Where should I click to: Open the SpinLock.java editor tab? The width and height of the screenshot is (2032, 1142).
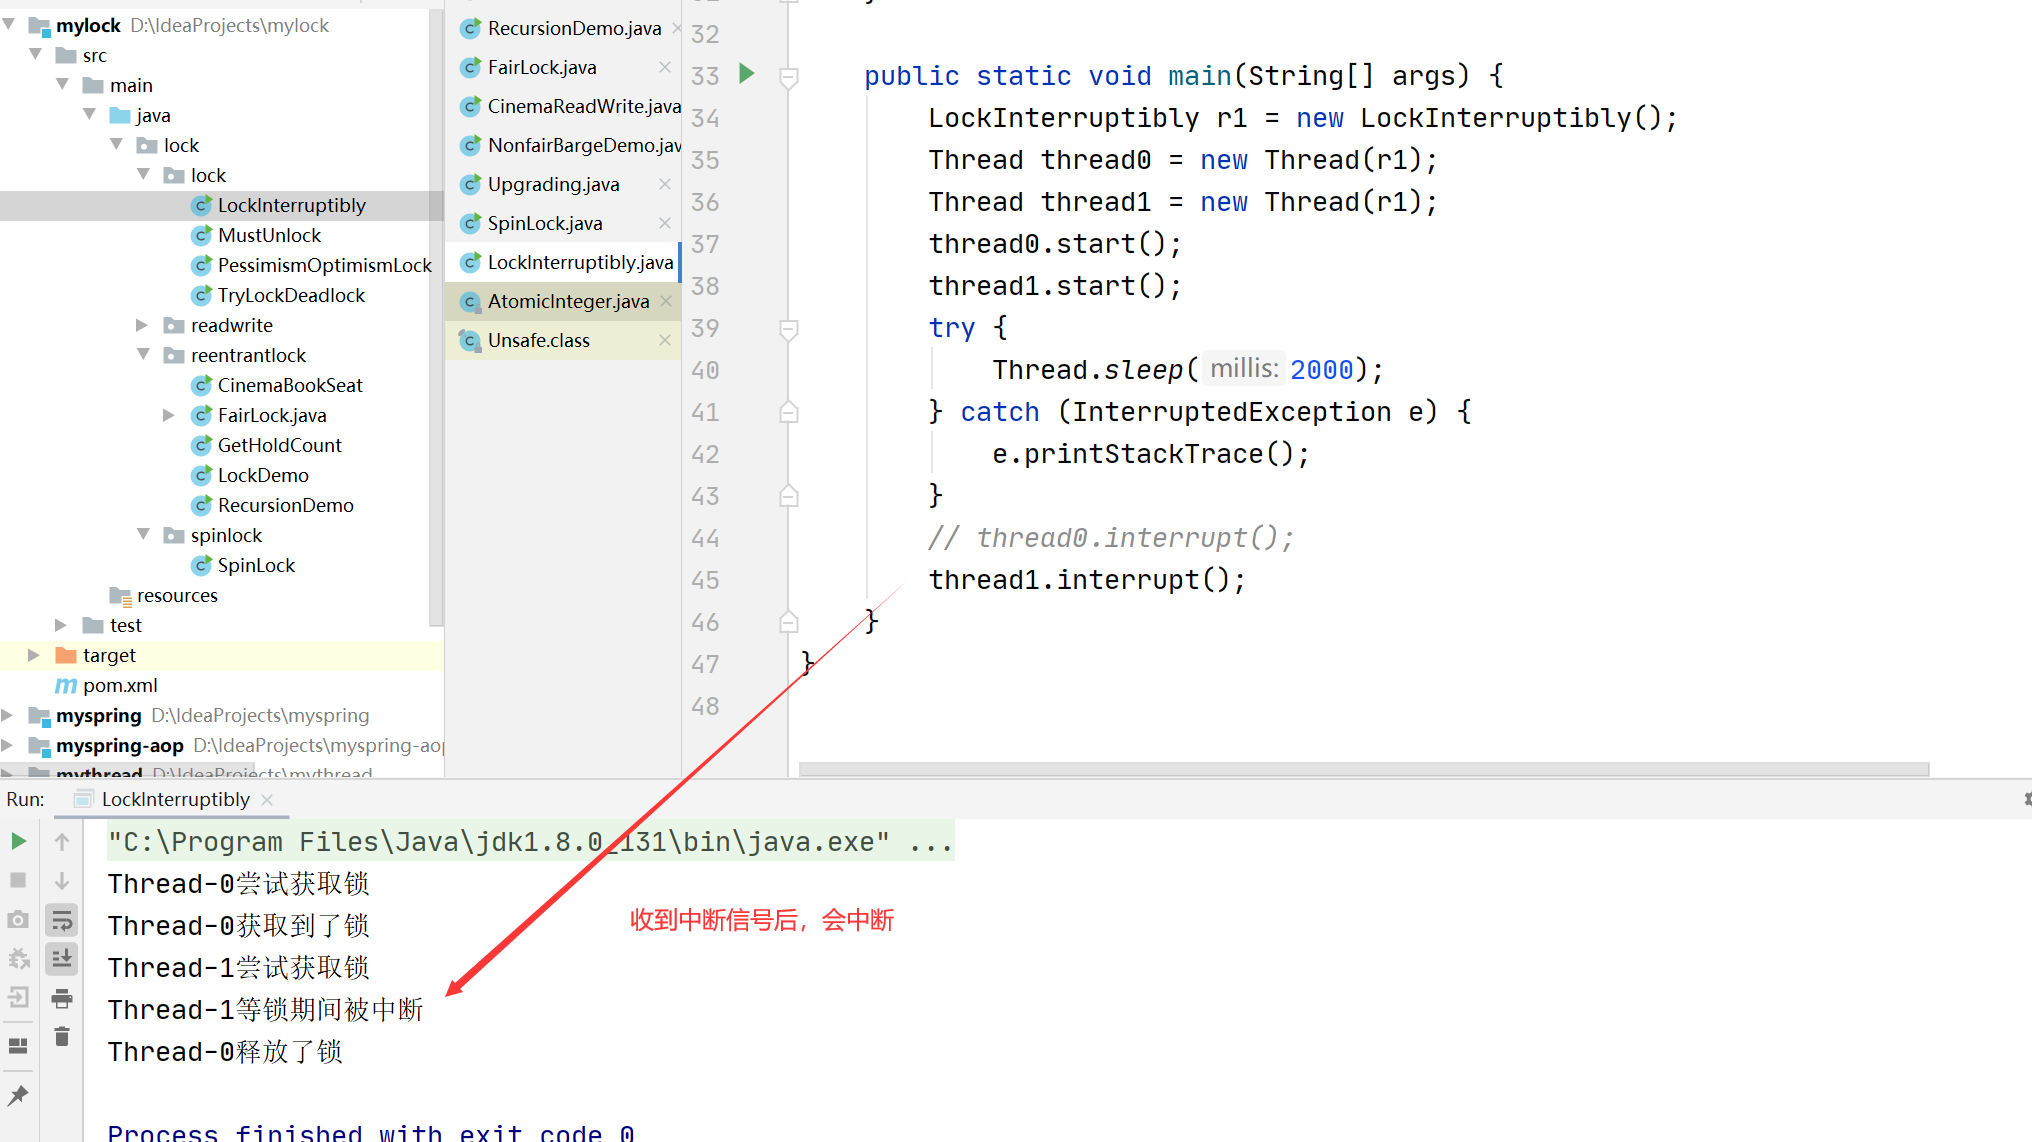click(544, 223)
